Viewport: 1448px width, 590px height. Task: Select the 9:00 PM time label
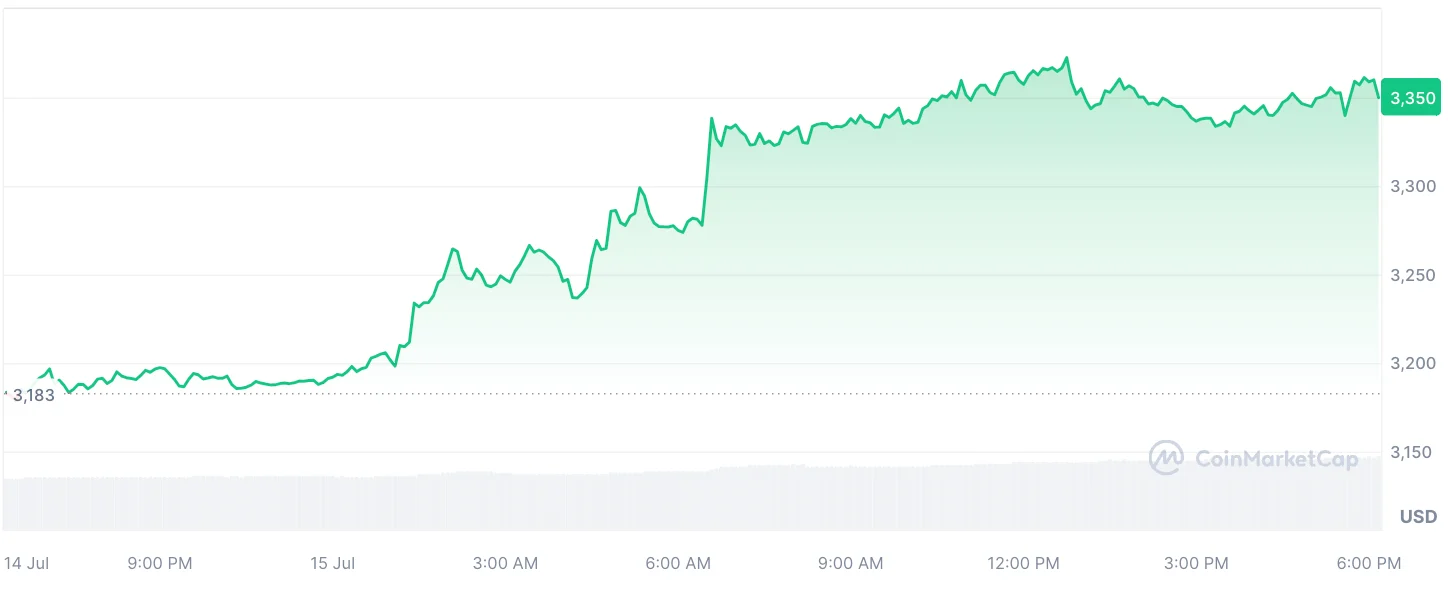click(x=160, y=563)
